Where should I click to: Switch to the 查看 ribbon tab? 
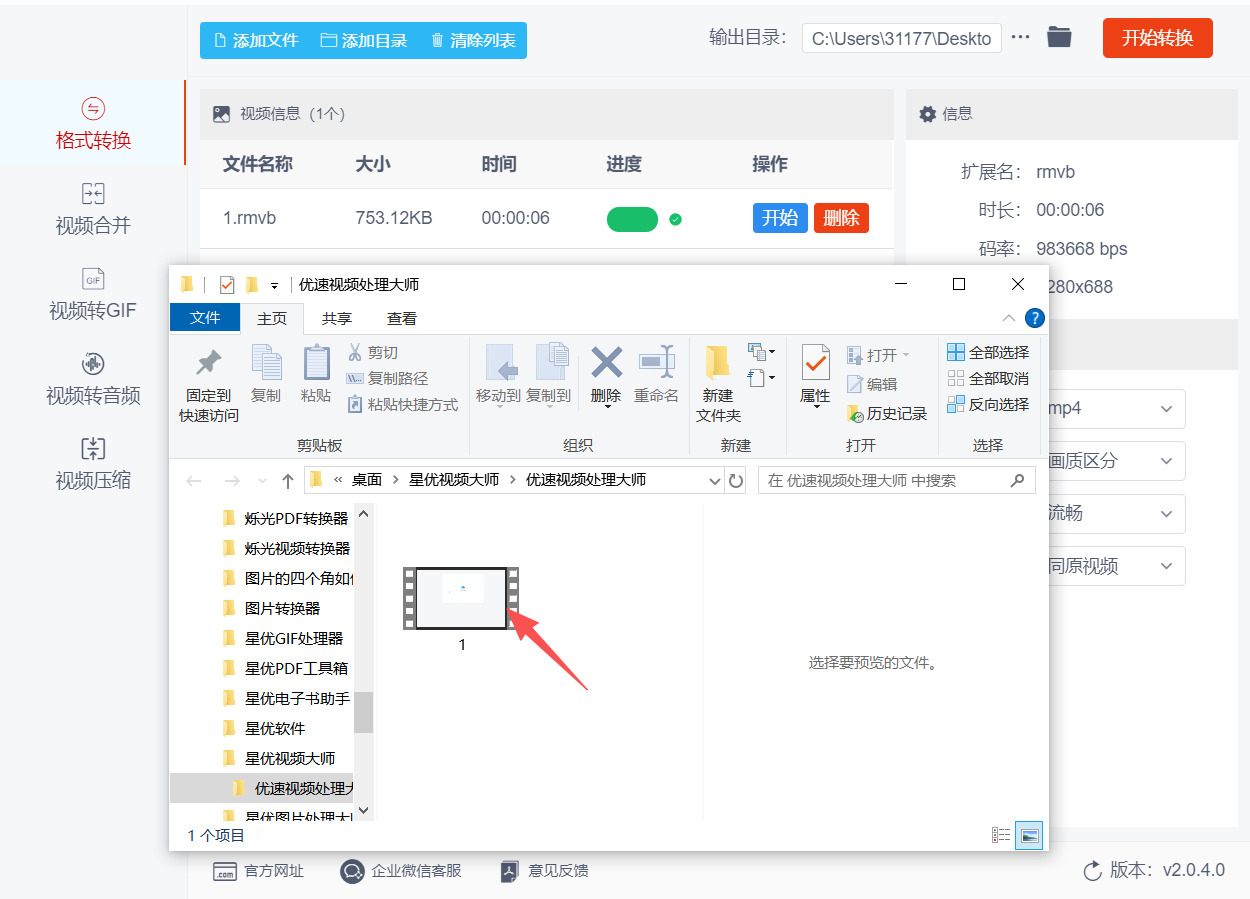click(x=401, y=318)
